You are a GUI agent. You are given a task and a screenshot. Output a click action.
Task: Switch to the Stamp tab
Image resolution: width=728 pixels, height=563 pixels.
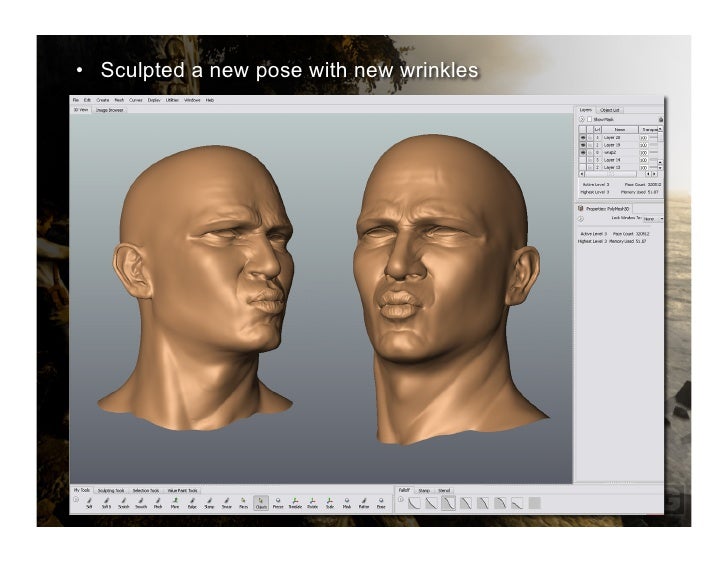[x=423, y=490]
